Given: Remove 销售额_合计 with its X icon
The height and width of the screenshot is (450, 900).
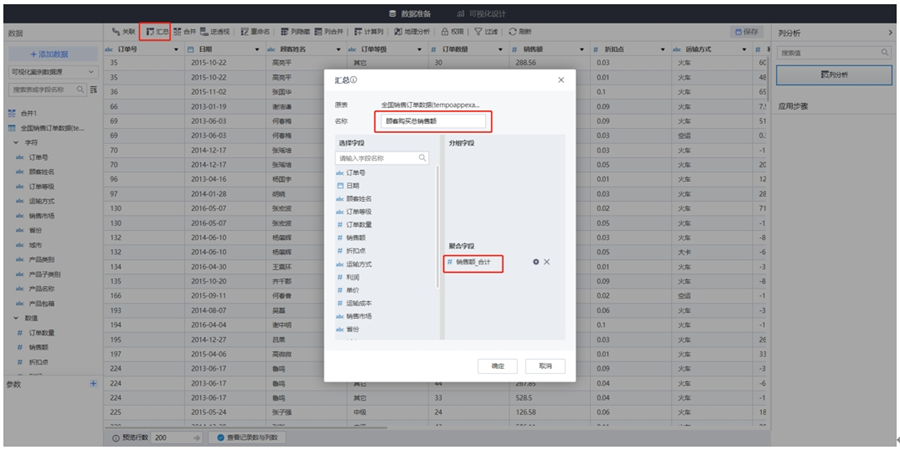Looking at the screenshot, I should (x=547, y=262).
